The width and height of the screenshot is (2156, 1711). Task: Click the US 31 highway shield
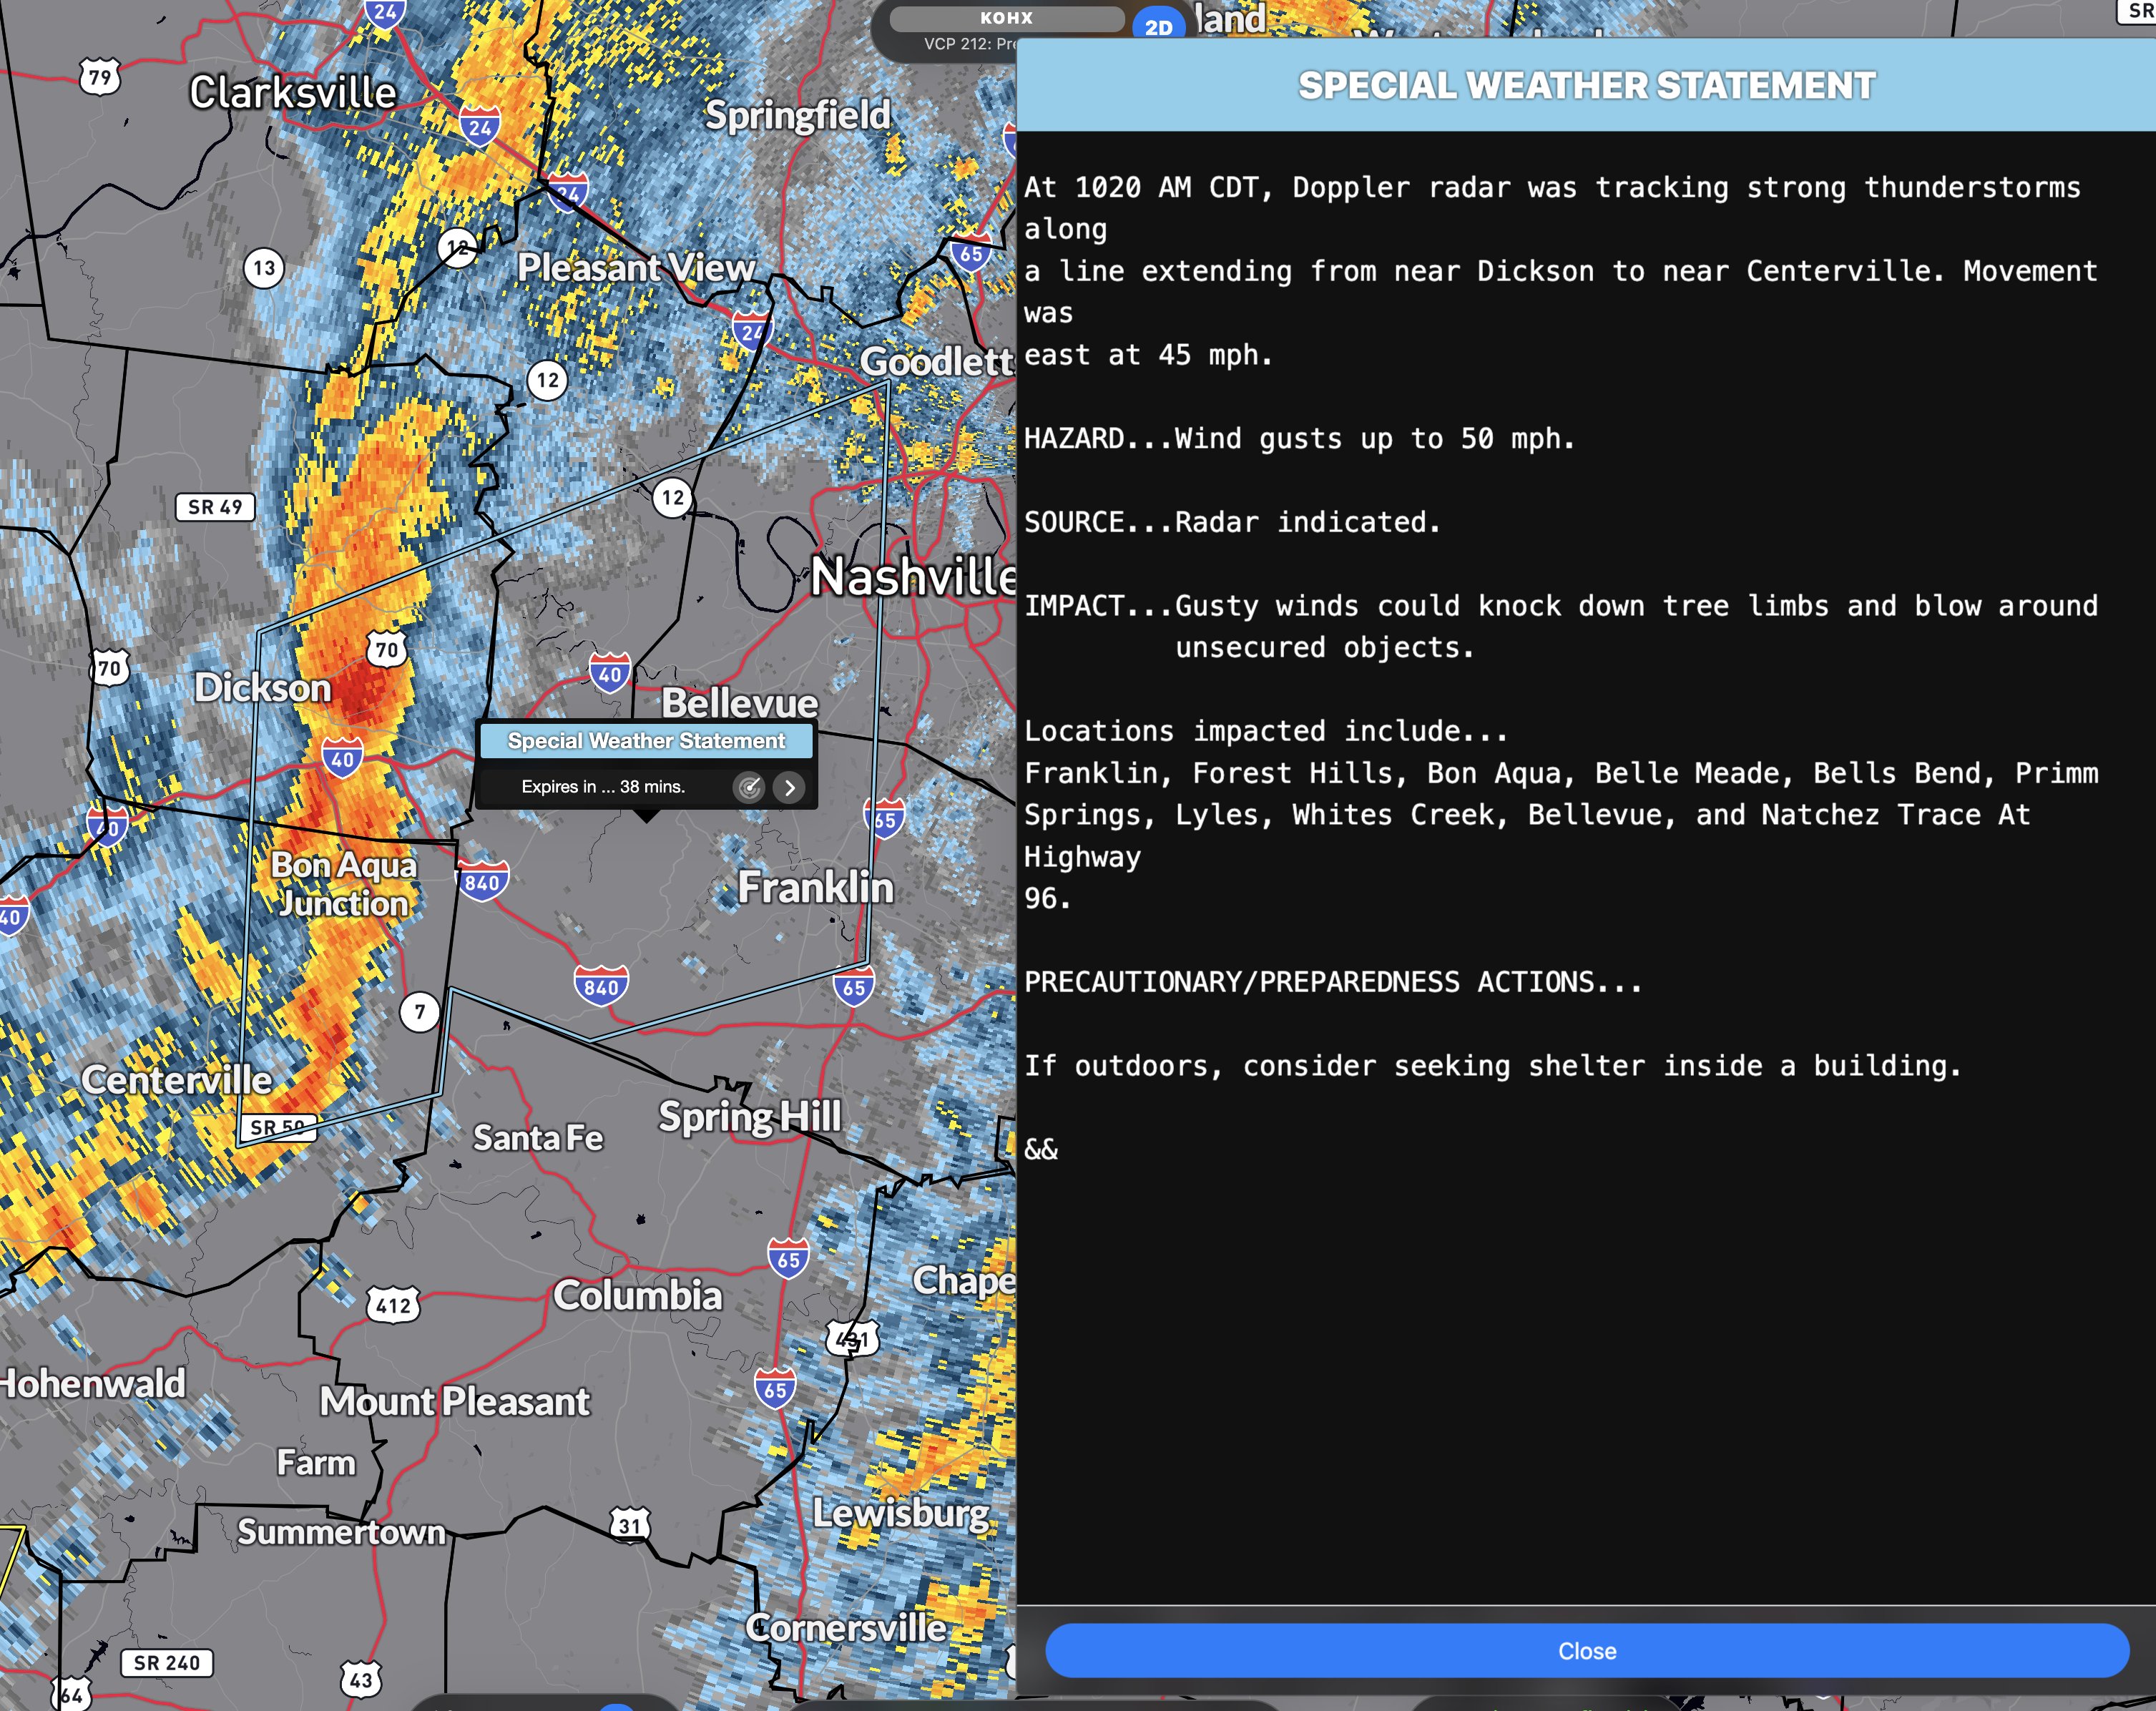630,1525
